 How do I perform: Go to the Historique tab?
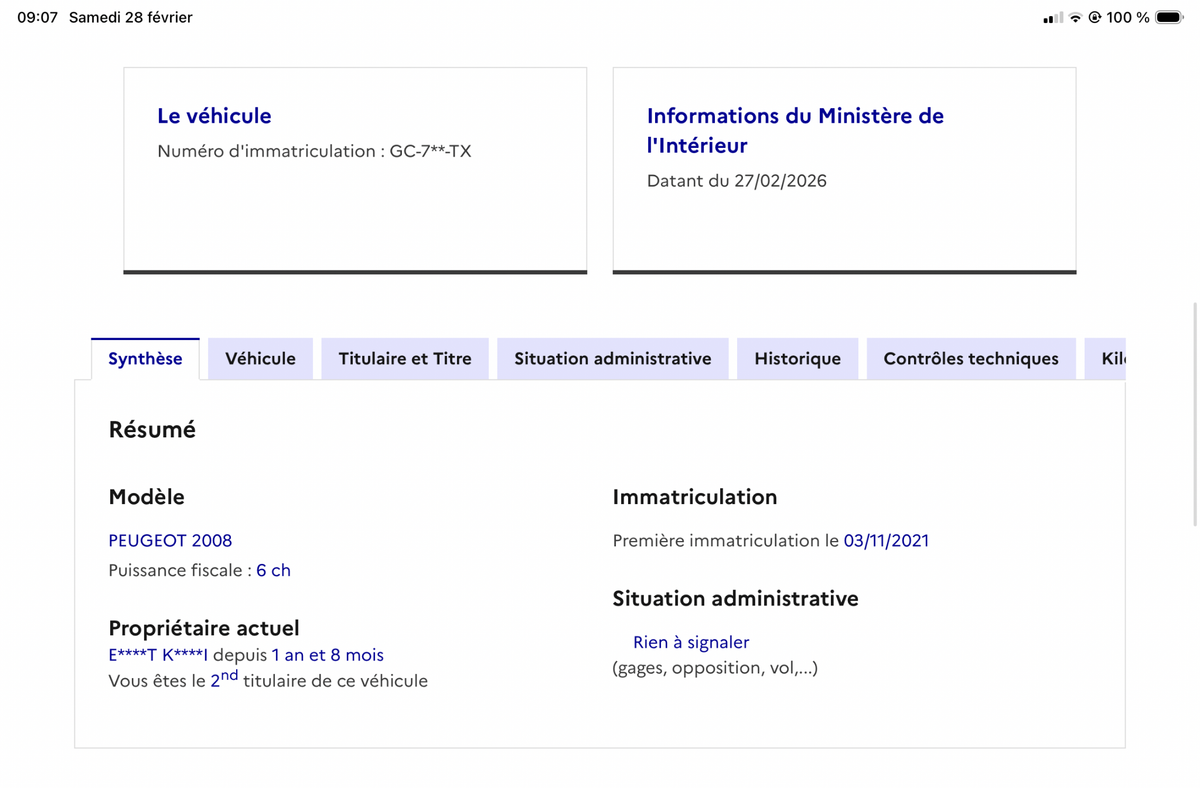(797, 359)
